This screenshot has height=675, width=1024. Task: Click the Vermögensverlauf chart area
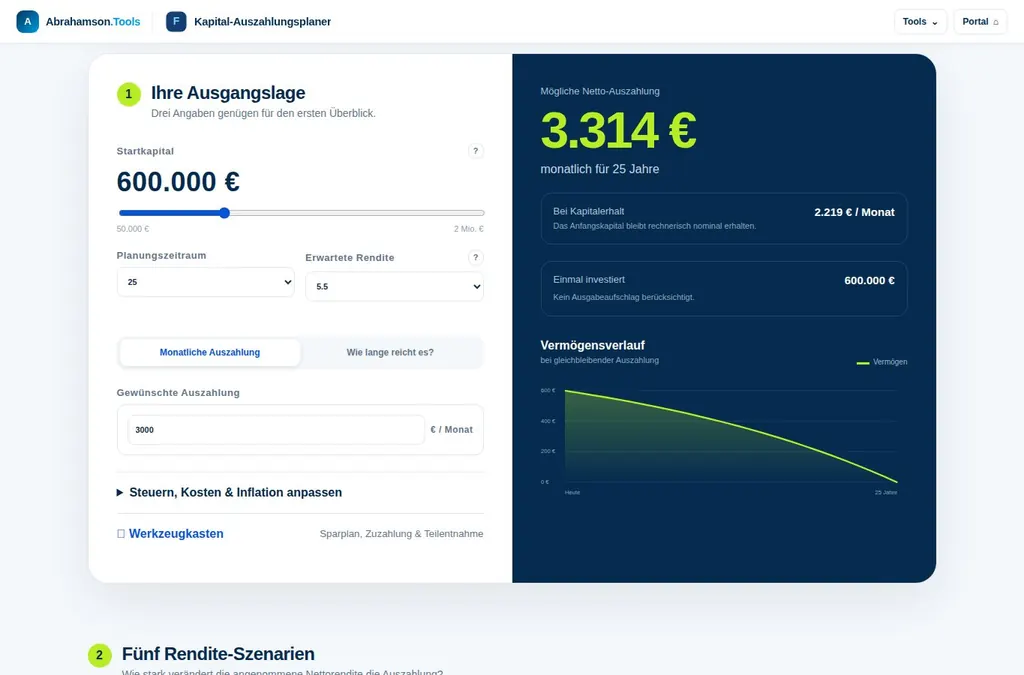(x=724, y=441)
